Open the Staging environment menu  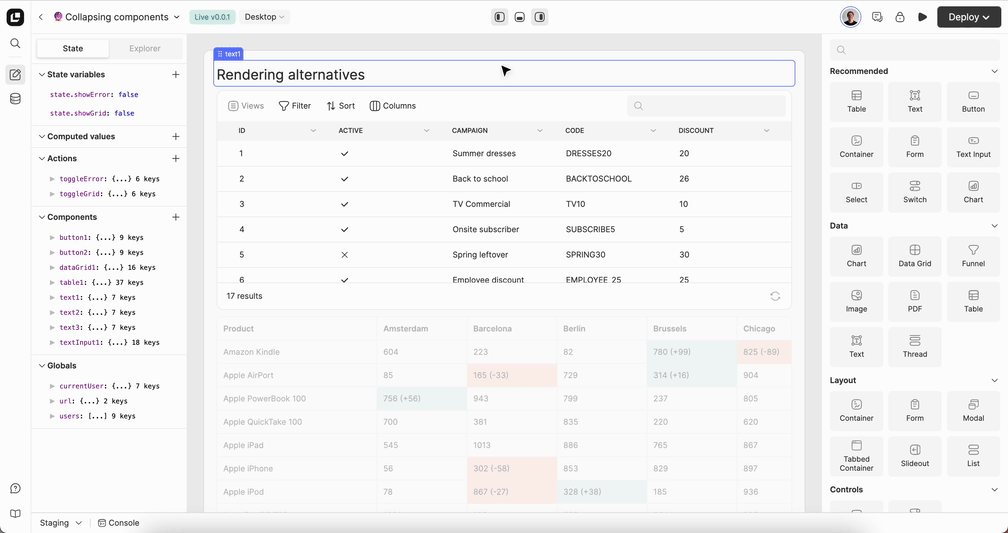point(60,523)
